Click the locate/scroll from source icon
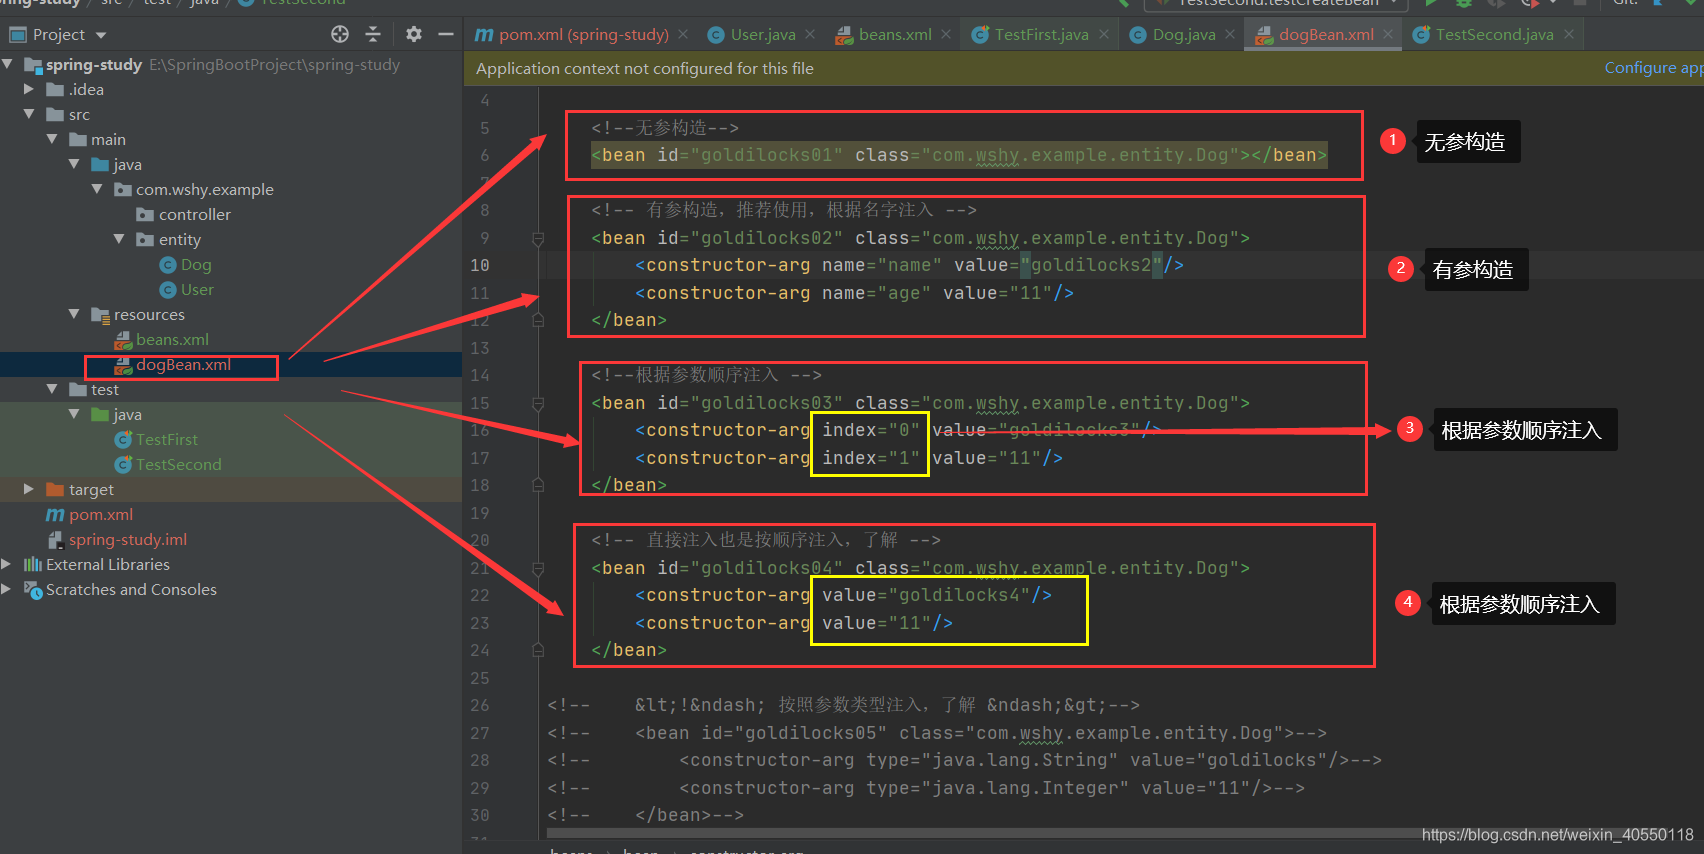 [x=340, y=34]
